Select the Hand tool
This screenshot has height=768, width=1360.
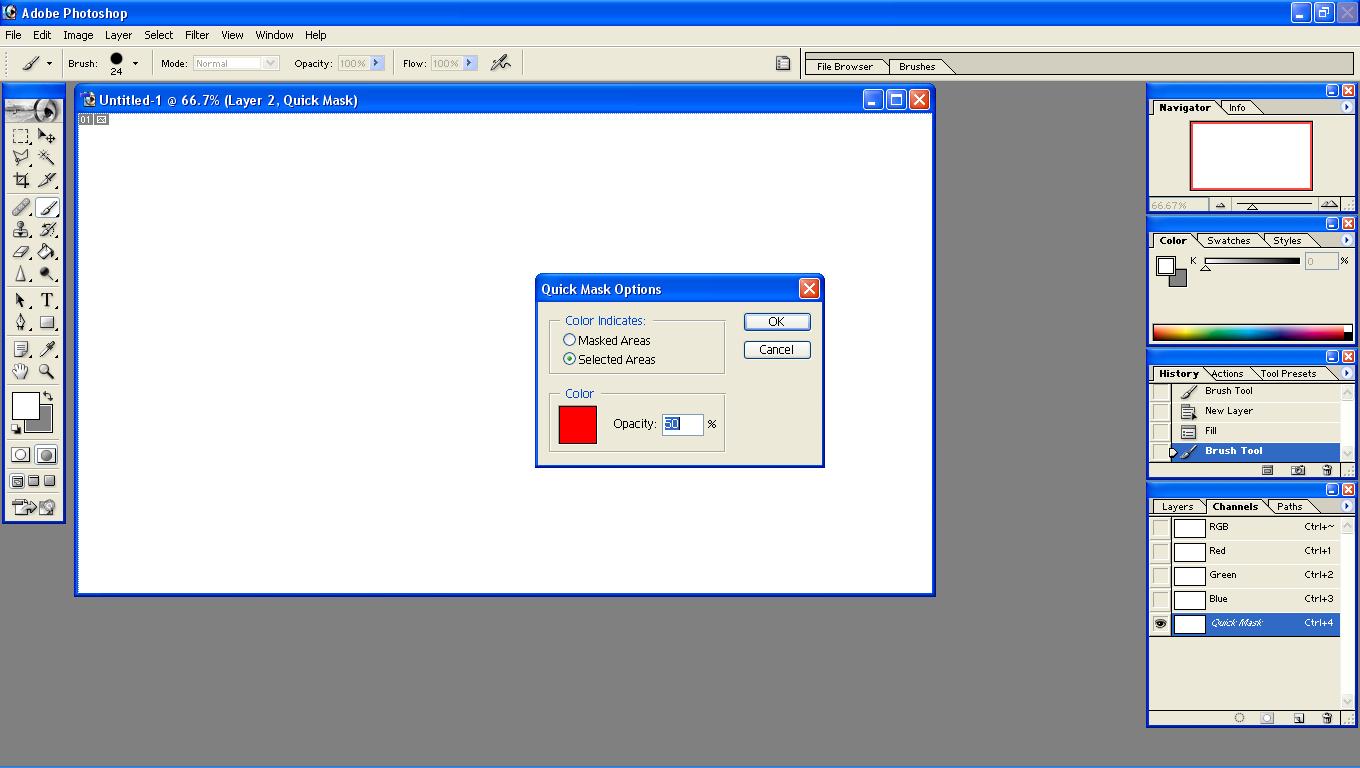pyautogui.click(x=21, y=371)
